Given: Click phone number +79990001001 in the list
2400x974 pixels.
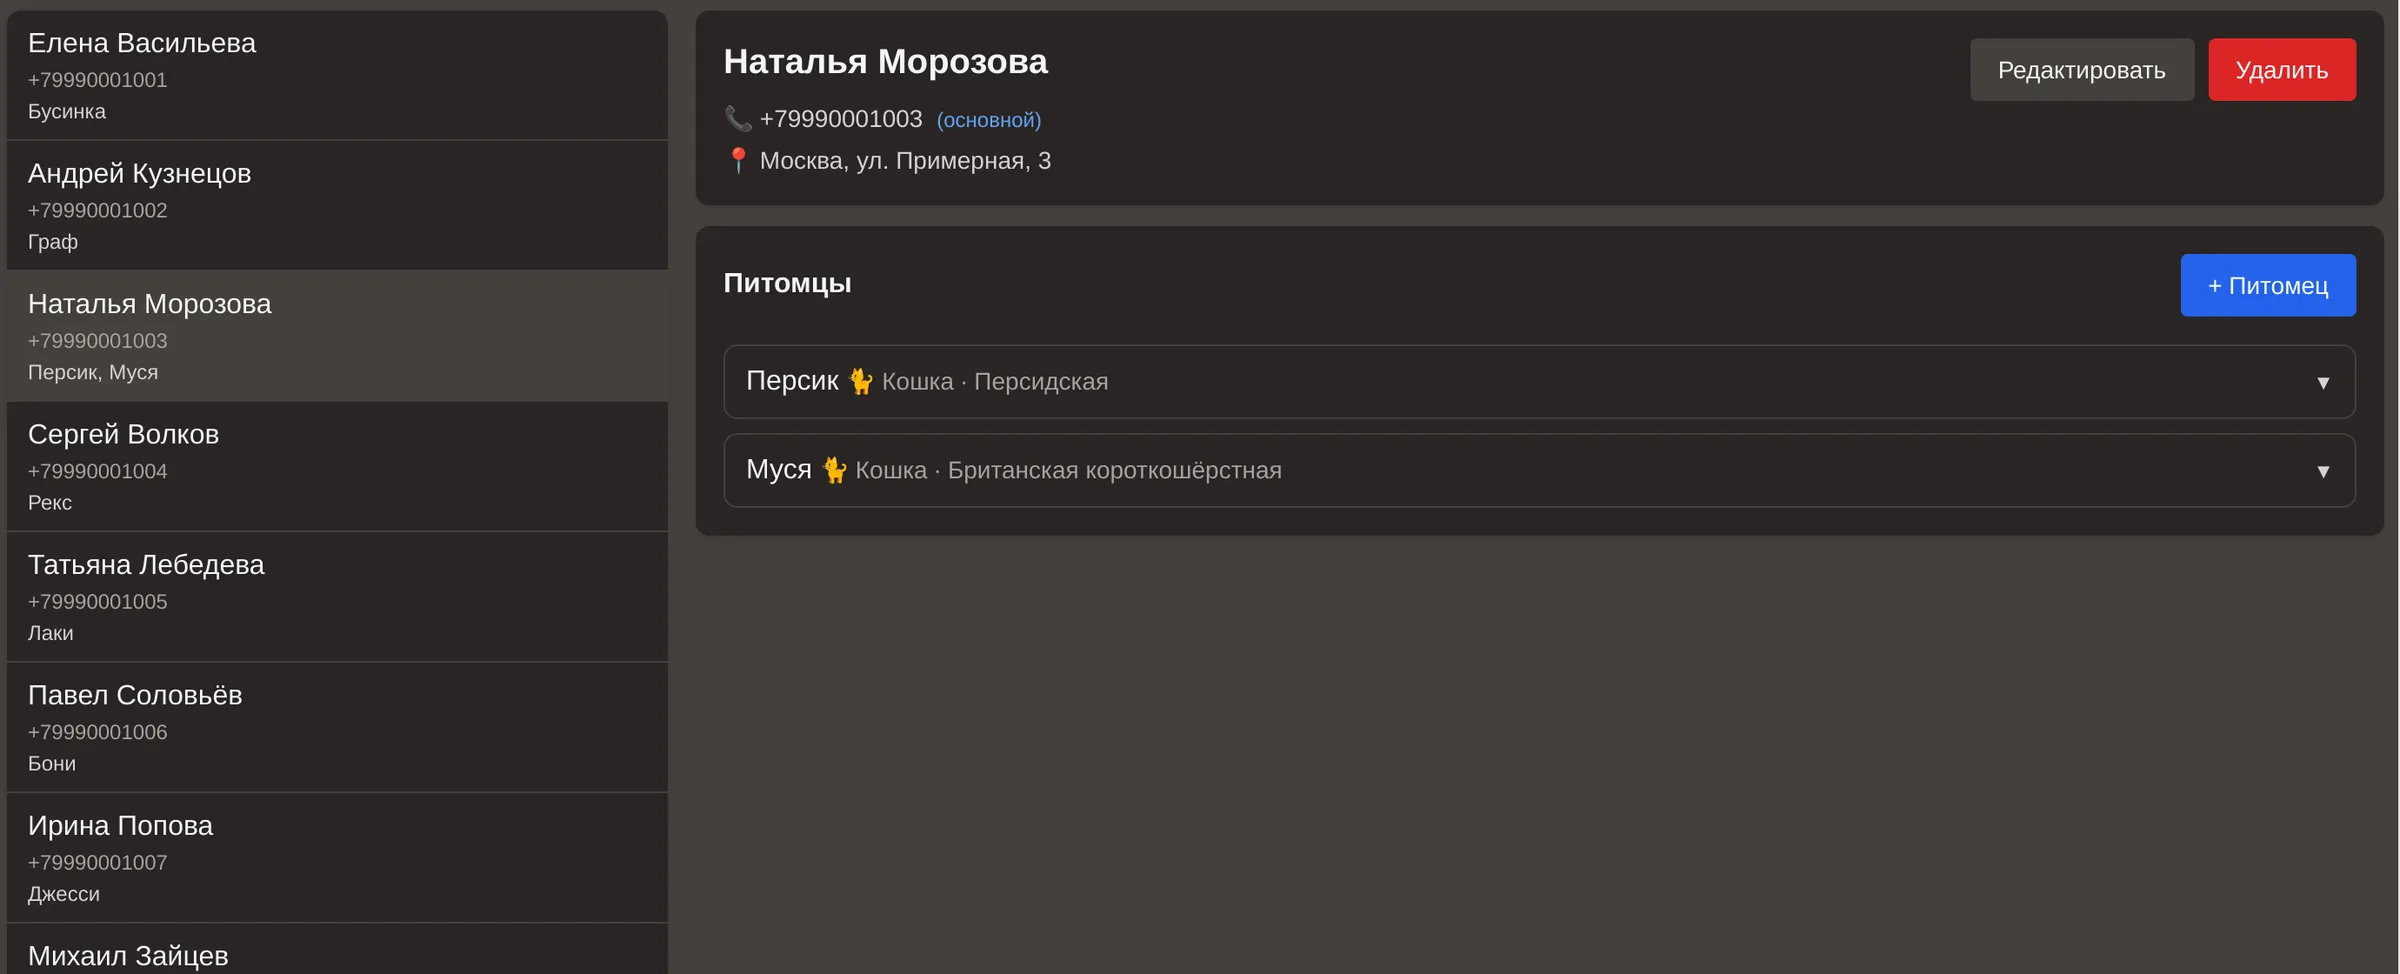Looking at the screenshot, I should 98,80.
